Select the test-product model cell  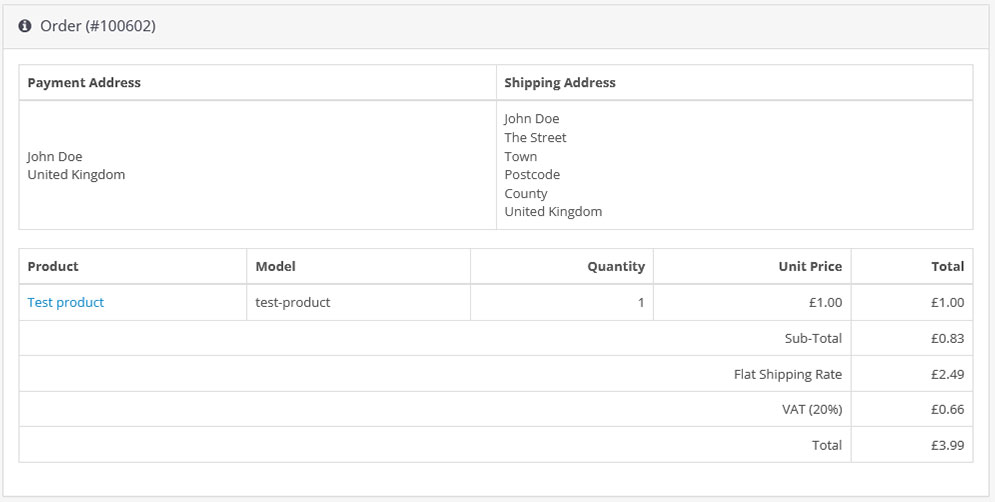[293, 302]
